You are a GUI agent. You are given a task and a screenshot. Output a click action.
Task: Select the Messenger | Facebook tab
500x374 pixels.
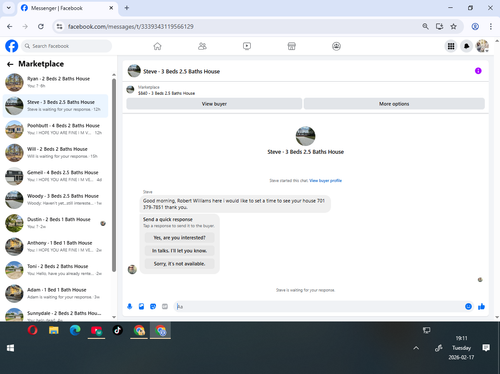67,8
